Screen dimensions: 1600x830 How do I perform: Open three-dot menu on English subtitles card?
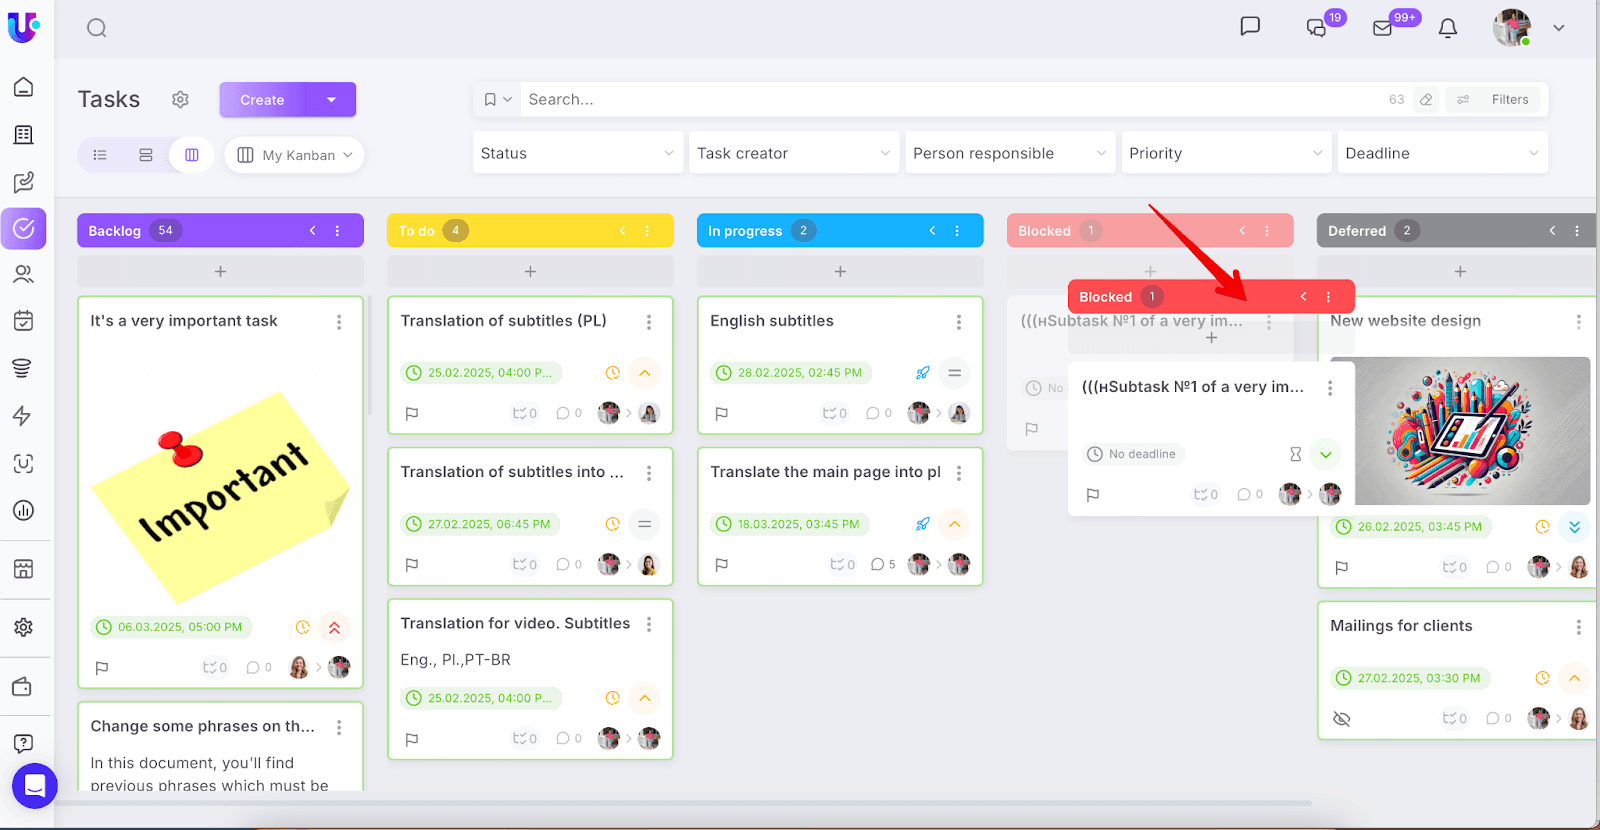coord(958,322)
